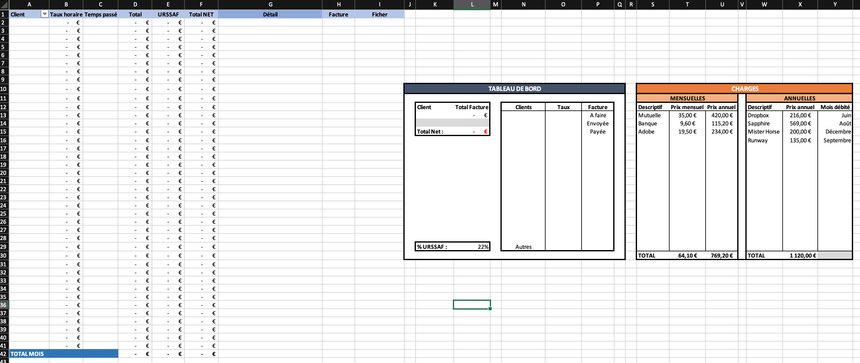Click the 'Mois débité' header cell
Screen dimensions: 860x363
click(x=835, y=107)
